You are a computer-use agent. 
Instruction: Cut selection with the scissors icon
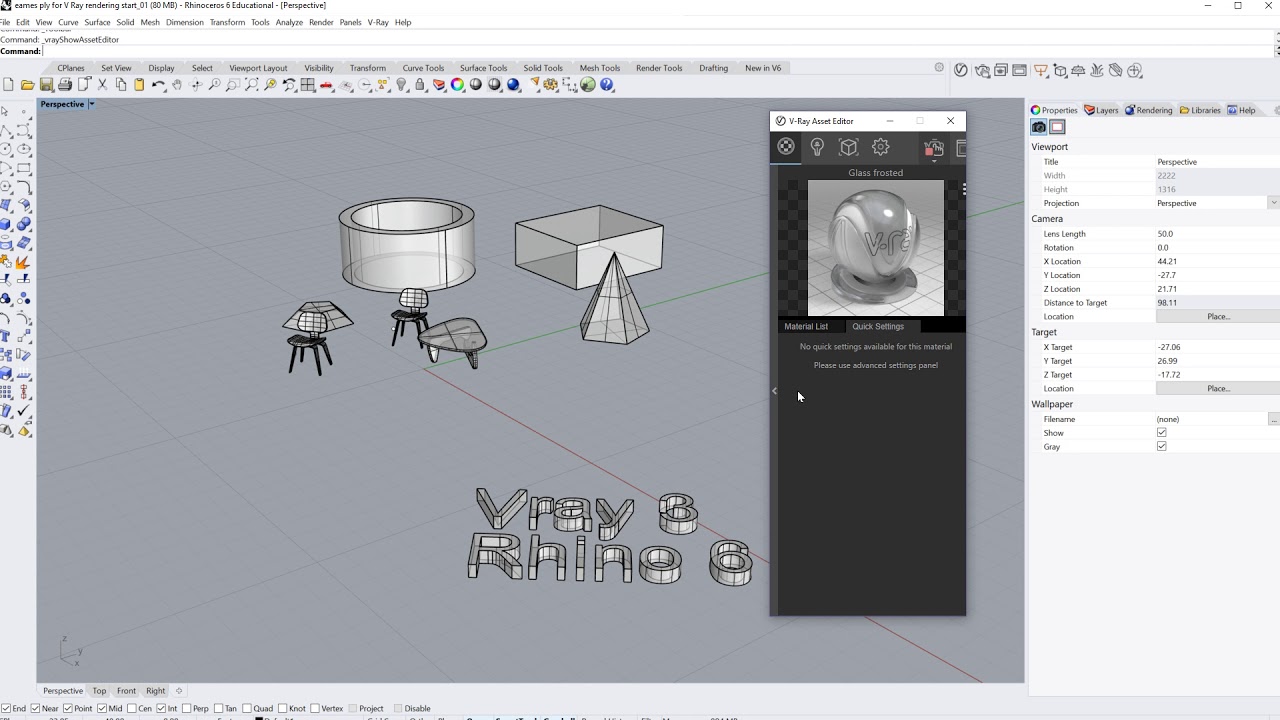[102, 85]
